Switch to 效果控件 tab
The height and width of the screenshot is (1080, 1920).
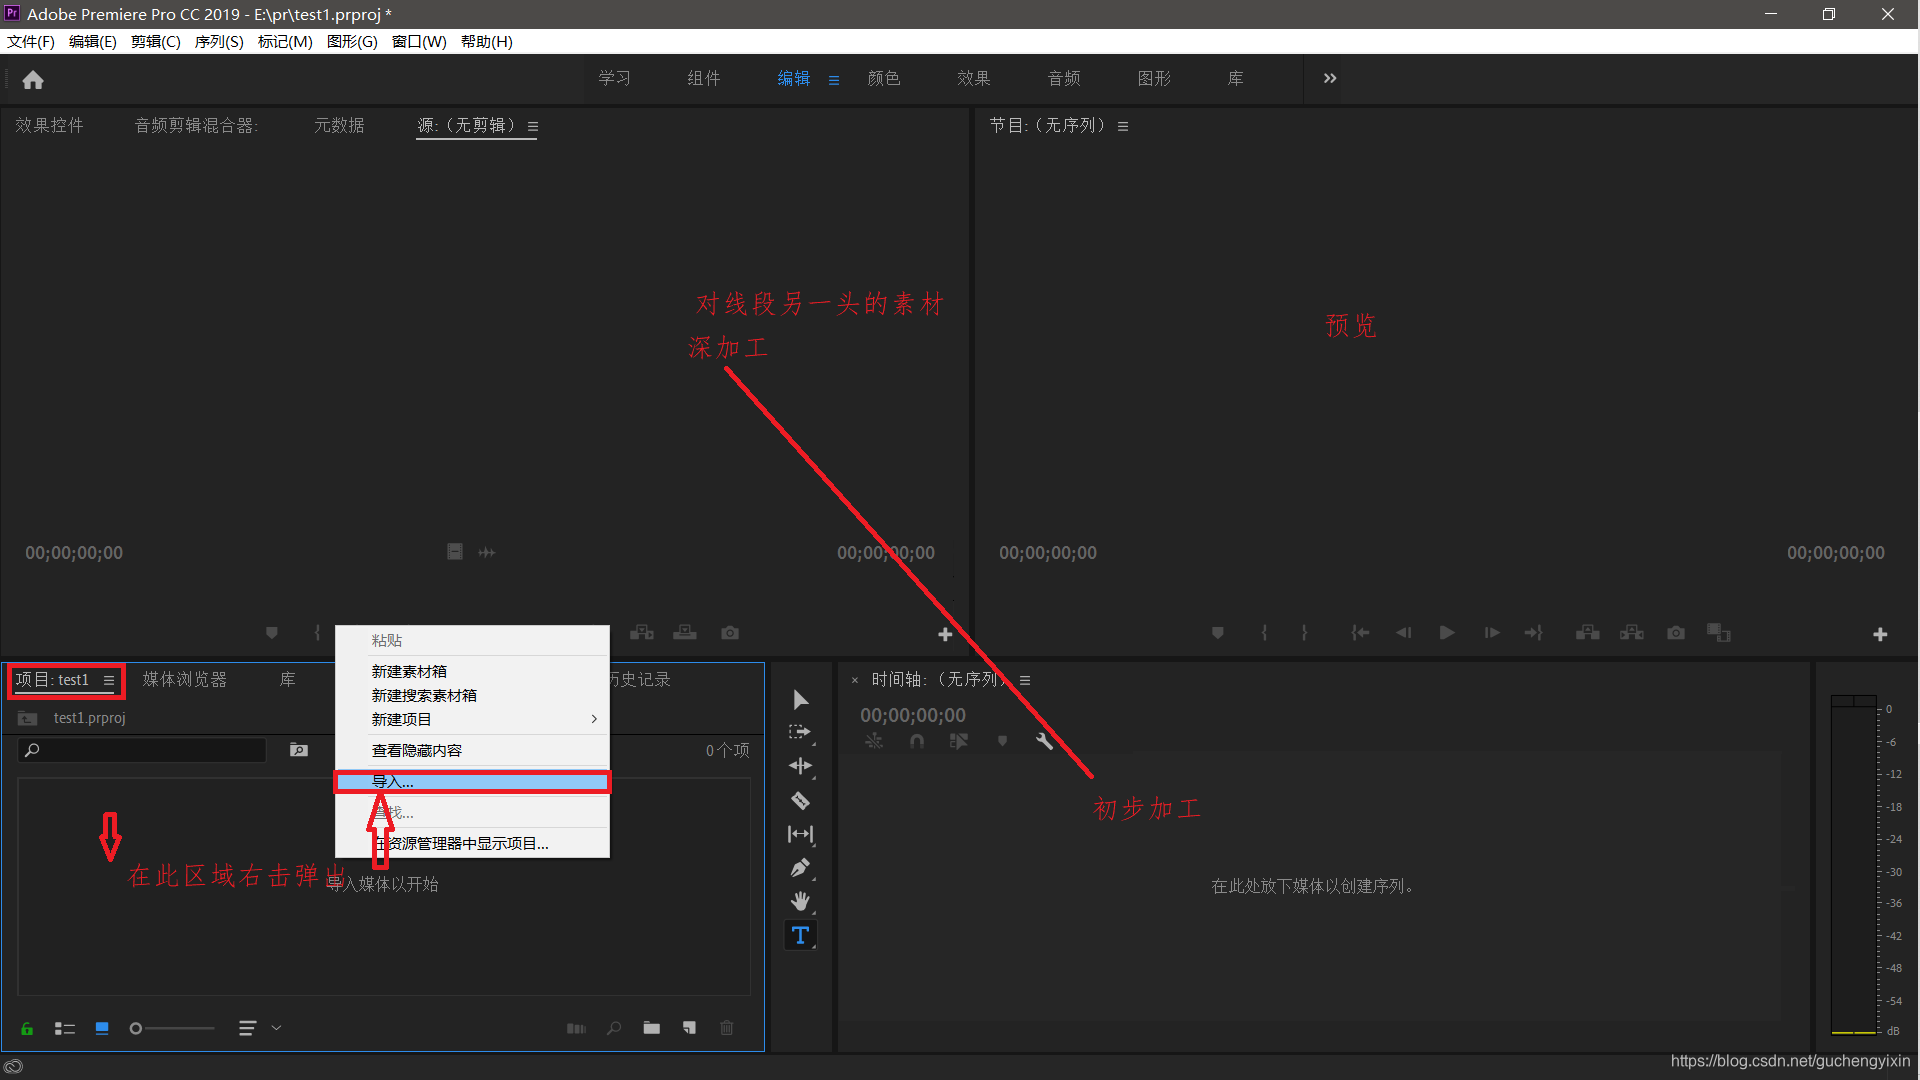point(49,125)
